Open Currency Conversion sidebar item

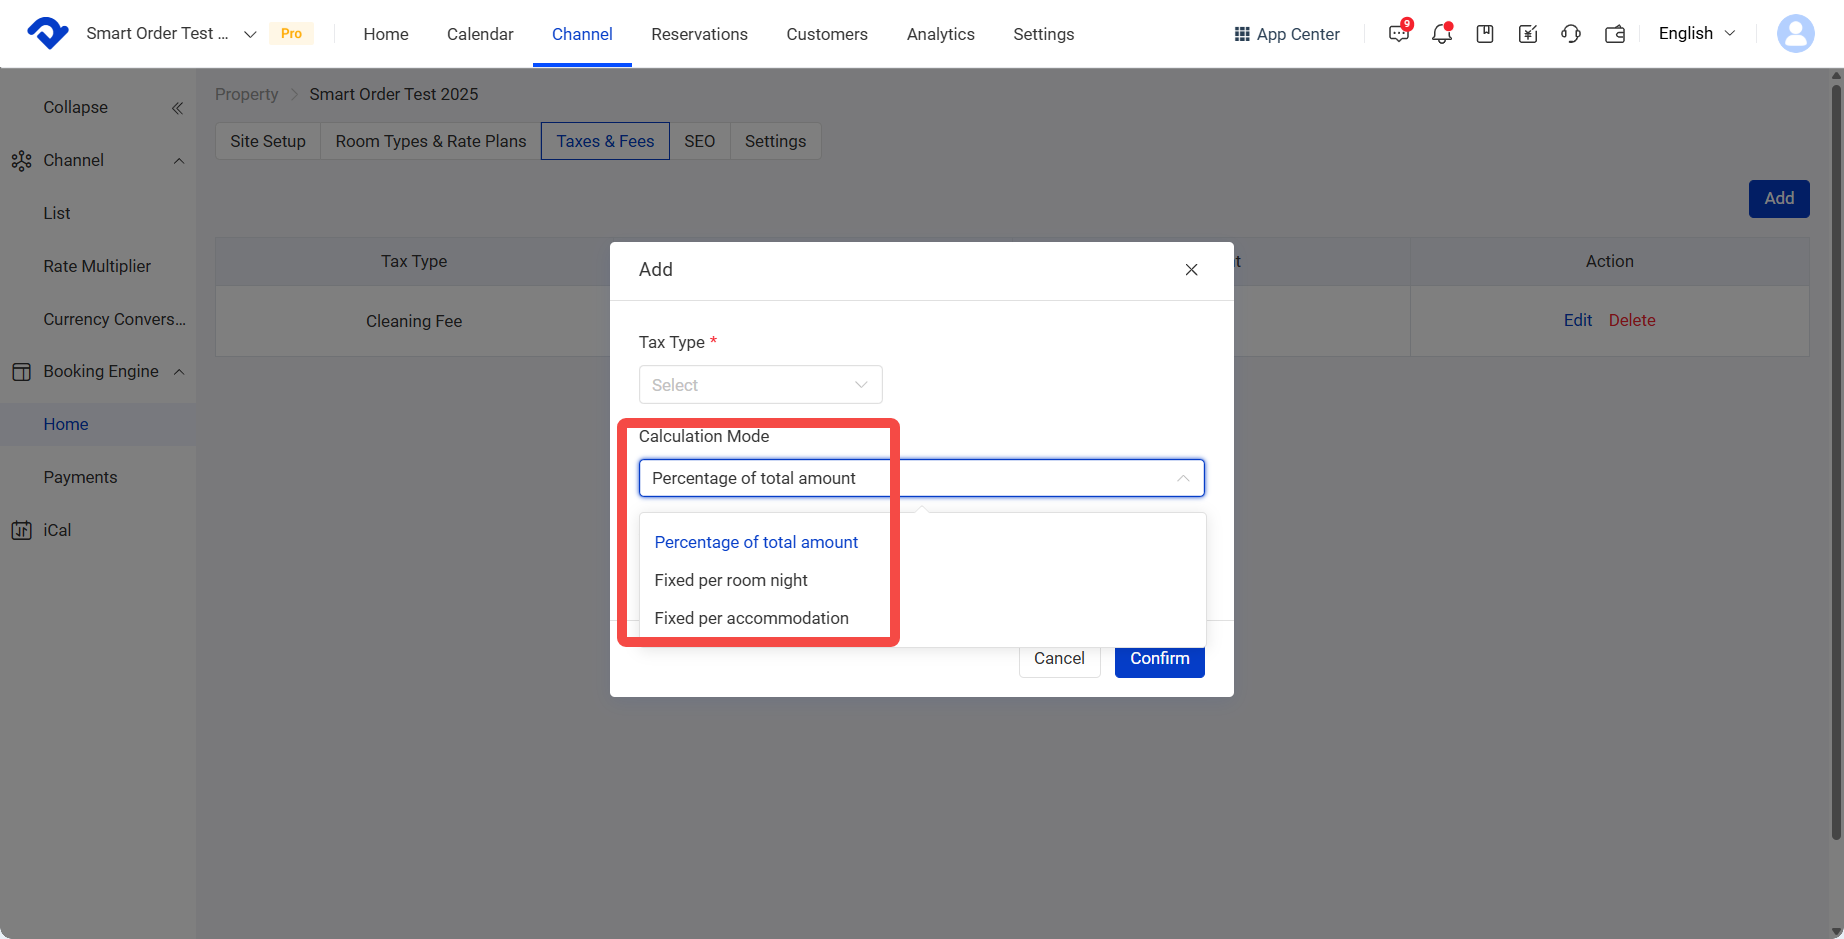(x=114, y=319)
